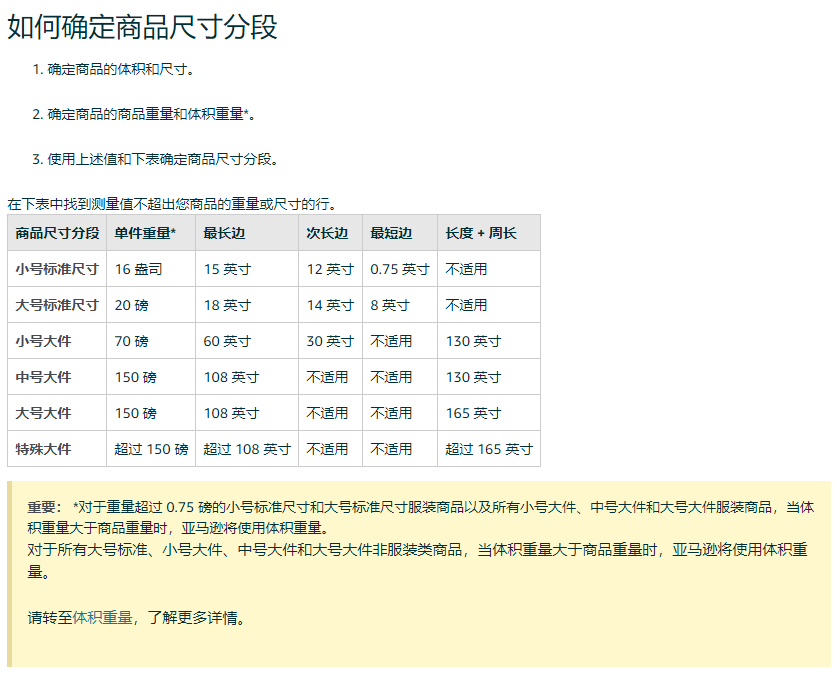Select the 大号标准尺寸 row label
Viewport: 835px width, 683px height.
[x=57, y=305]
